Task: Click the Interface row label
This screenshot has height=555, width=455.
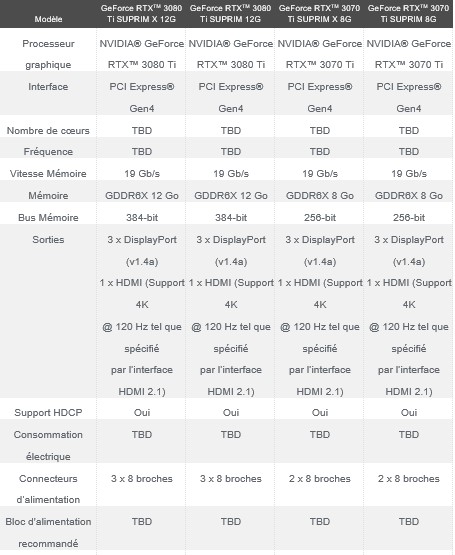Action: coord(48,87)
